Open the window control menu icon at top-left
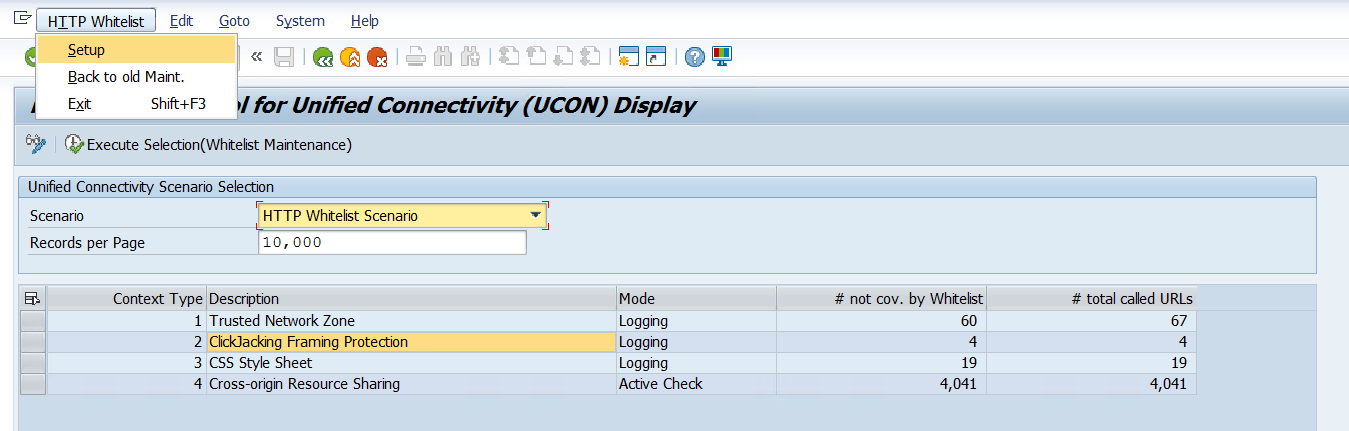The width and height of the screenshot is (1349, 431). click(22, 19)
